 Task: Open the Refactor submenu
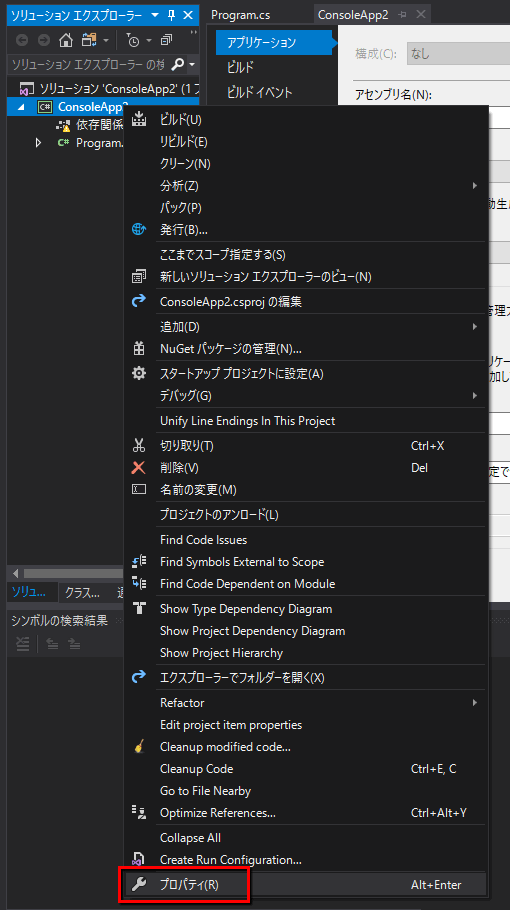point(306,703)
